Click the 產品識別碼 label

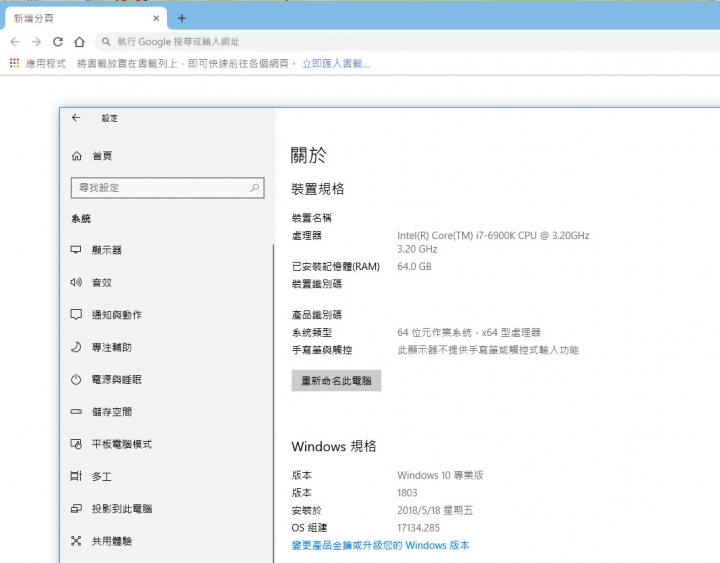(317, 315)
